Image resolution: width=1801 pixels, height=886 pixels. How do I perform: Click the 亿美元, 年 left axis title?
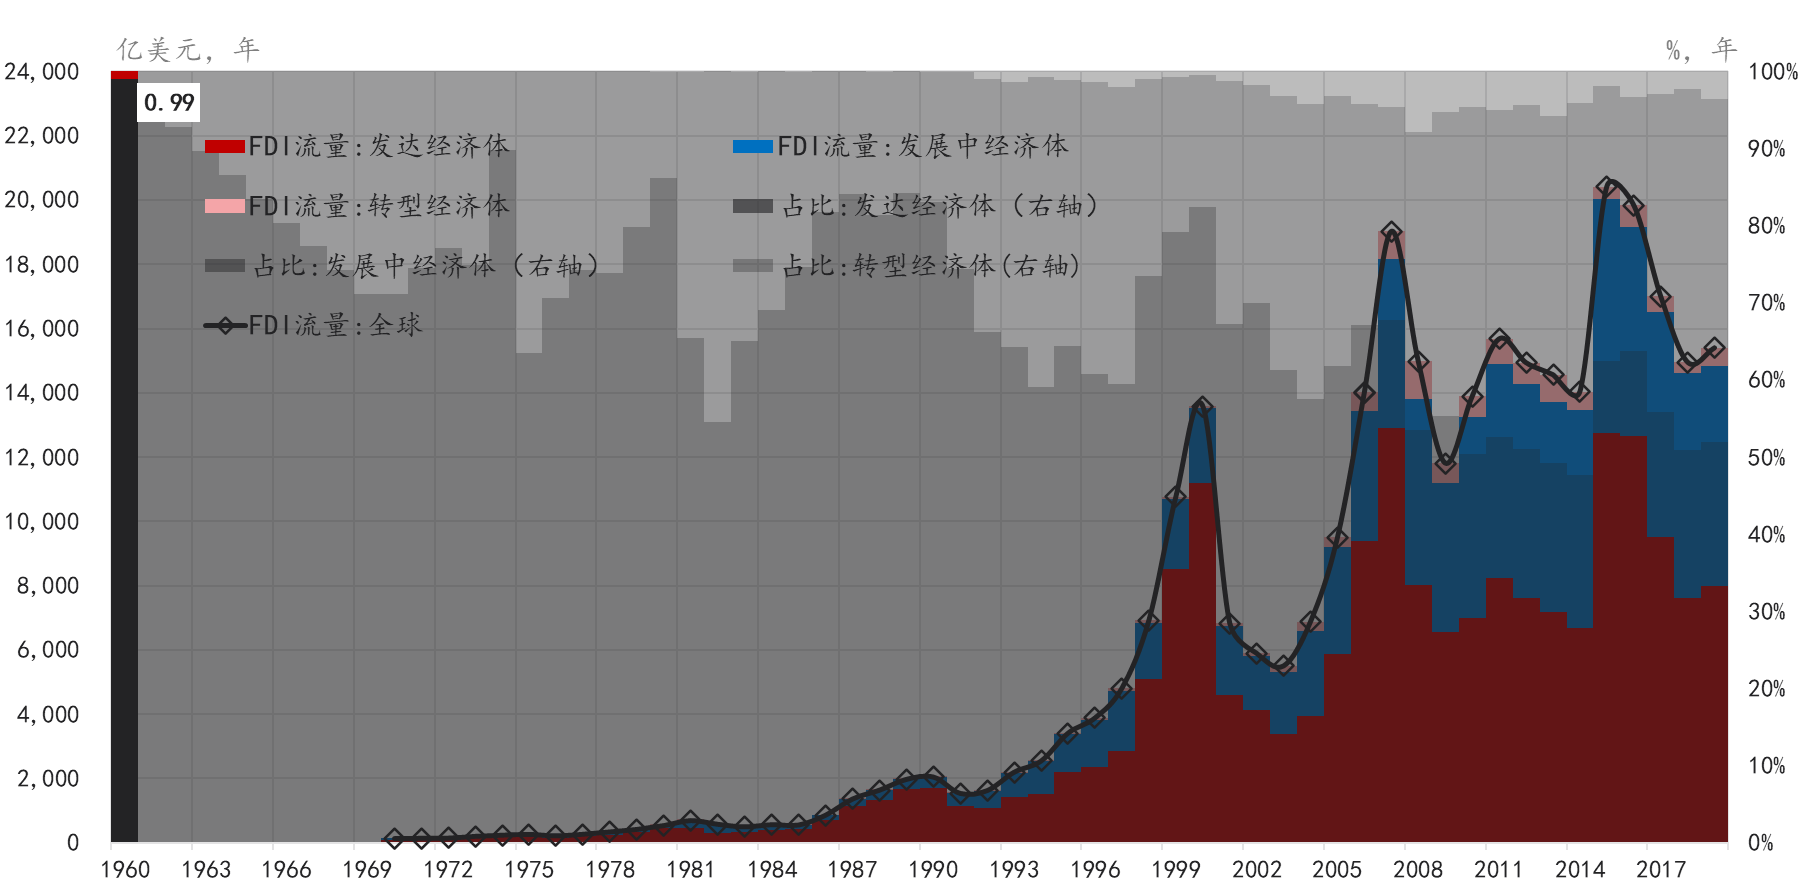[188, 50]
